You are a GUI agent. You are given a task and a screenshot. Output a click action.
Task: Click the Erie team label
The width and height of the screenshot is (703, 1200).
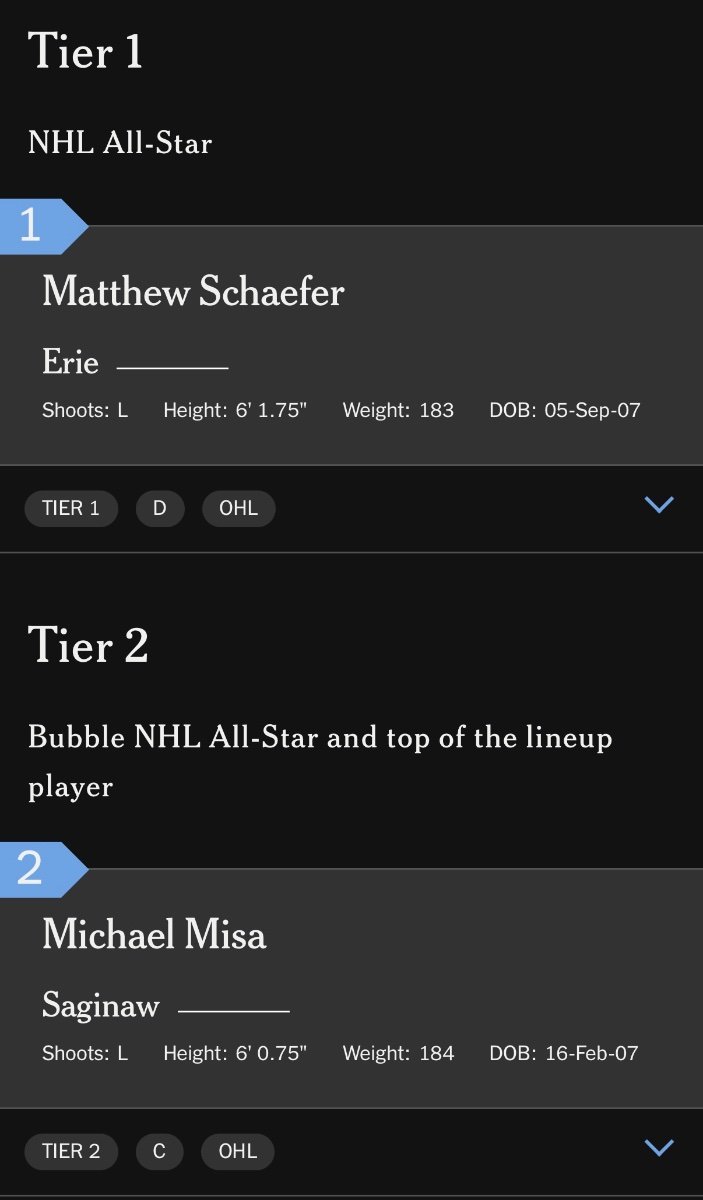[70, 362]
